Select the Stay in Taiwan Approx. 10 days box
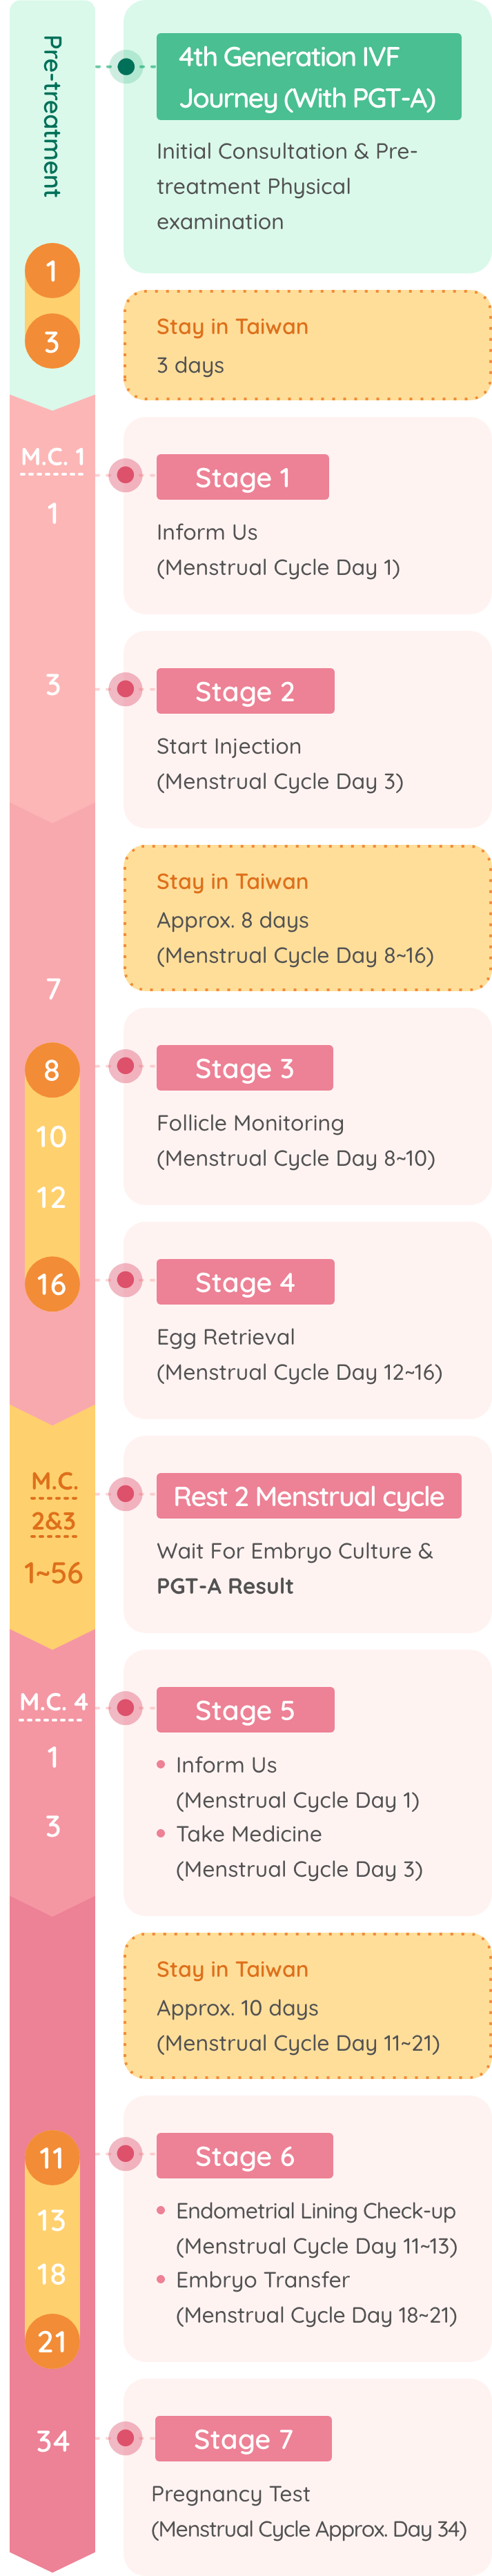This screenshot has width=492, height=2576. (x=308, y=2006)
